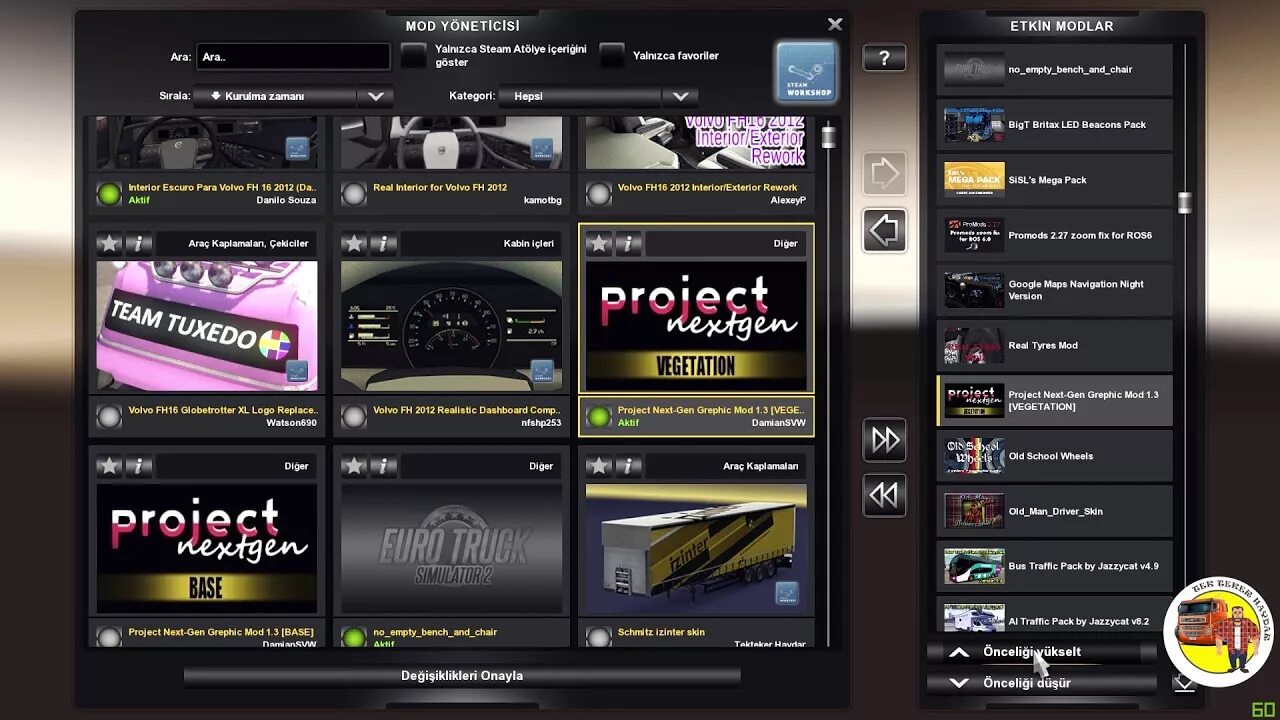Click the Realistic Dashboard gauge thumbnail

451,326
